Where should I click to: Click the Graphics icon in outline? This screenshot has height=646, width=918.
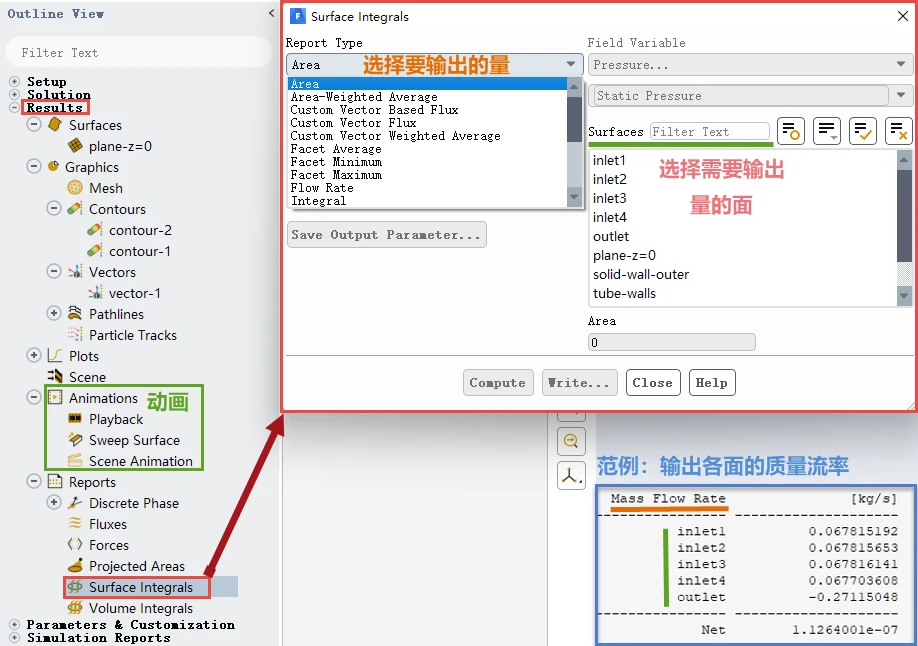pos(53,166)
